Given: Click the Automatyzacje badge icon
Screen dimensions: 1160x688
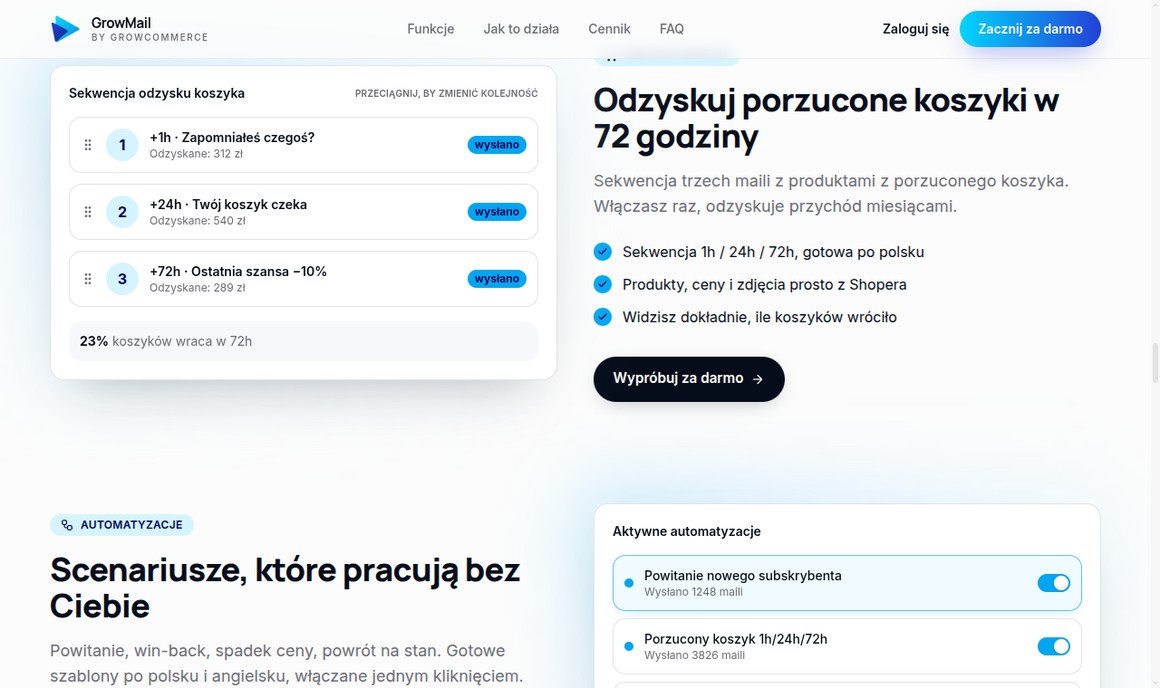Looking at the screenshot, I should 67,525.
